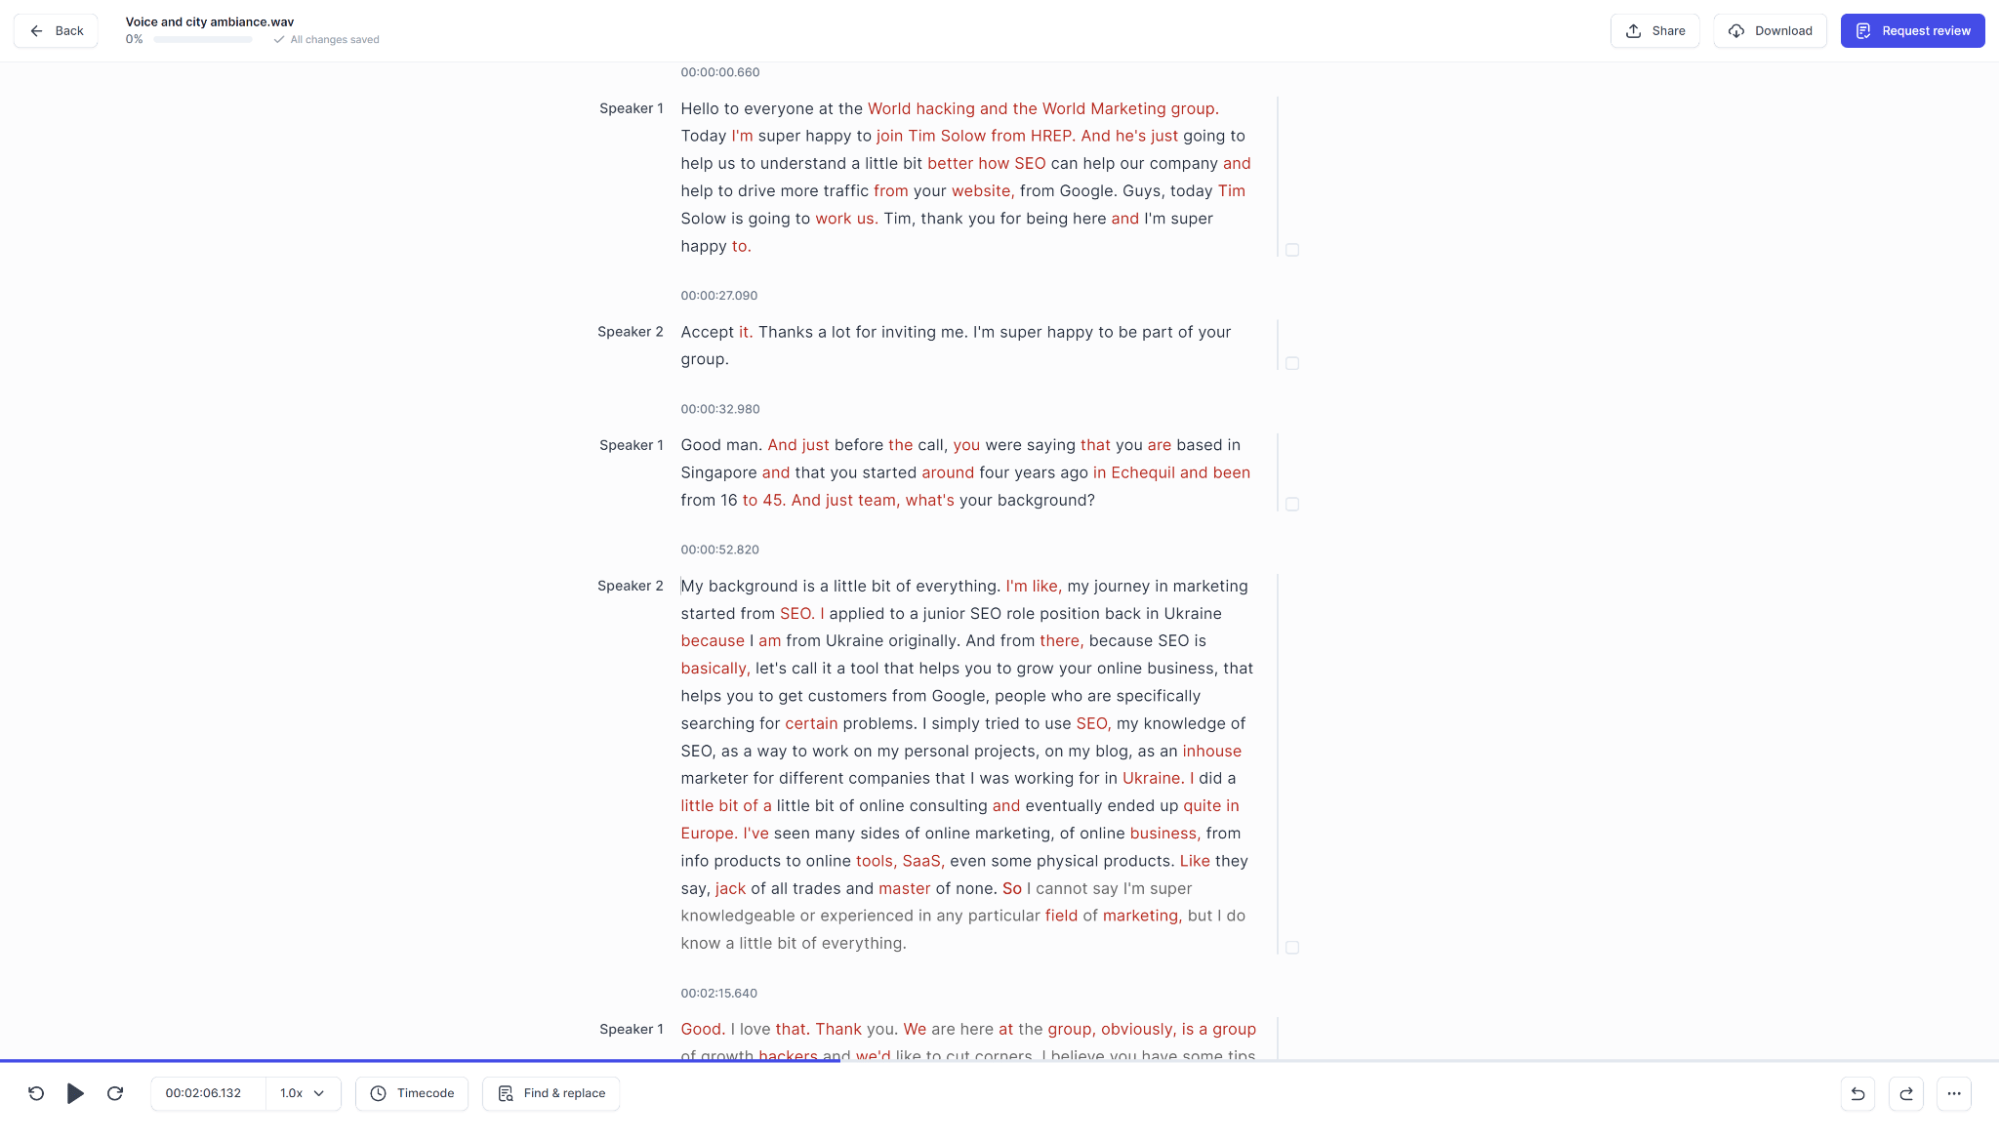Click the undo icon button

pyautogui.click(x=1858, y=1093)
